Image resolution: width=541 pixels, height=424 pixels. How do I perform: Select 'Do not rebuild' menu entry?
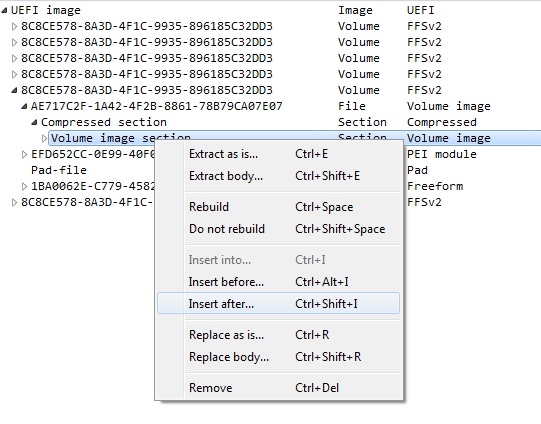(x=278, y=229)
